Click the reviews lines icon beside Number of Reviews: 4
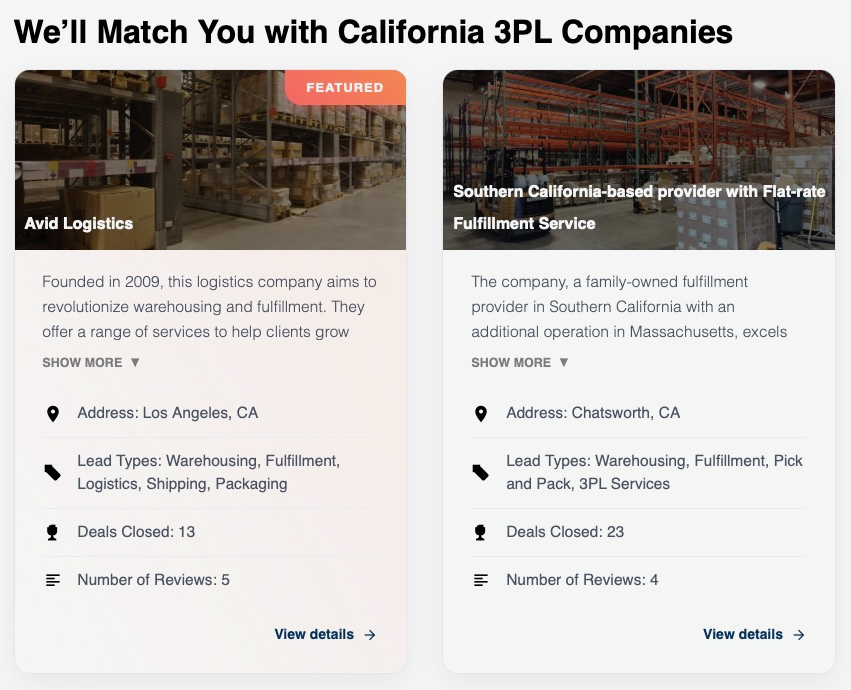Screen dimensions: 851x690 [481, 580]
